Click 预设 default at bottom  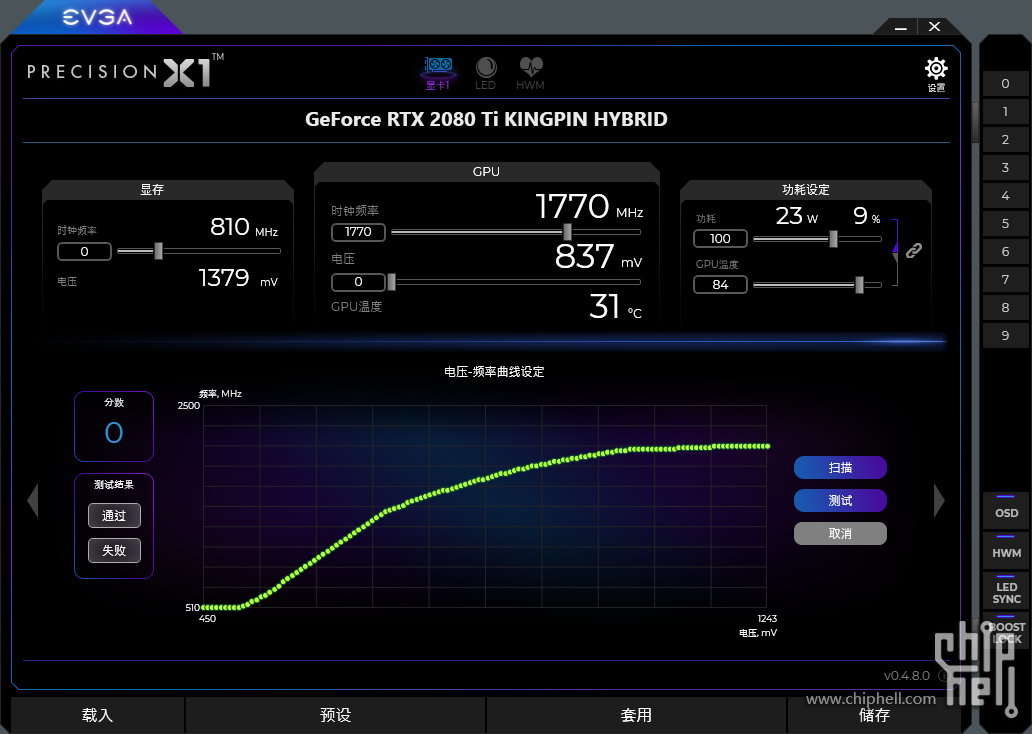click(x=336, y=715)
